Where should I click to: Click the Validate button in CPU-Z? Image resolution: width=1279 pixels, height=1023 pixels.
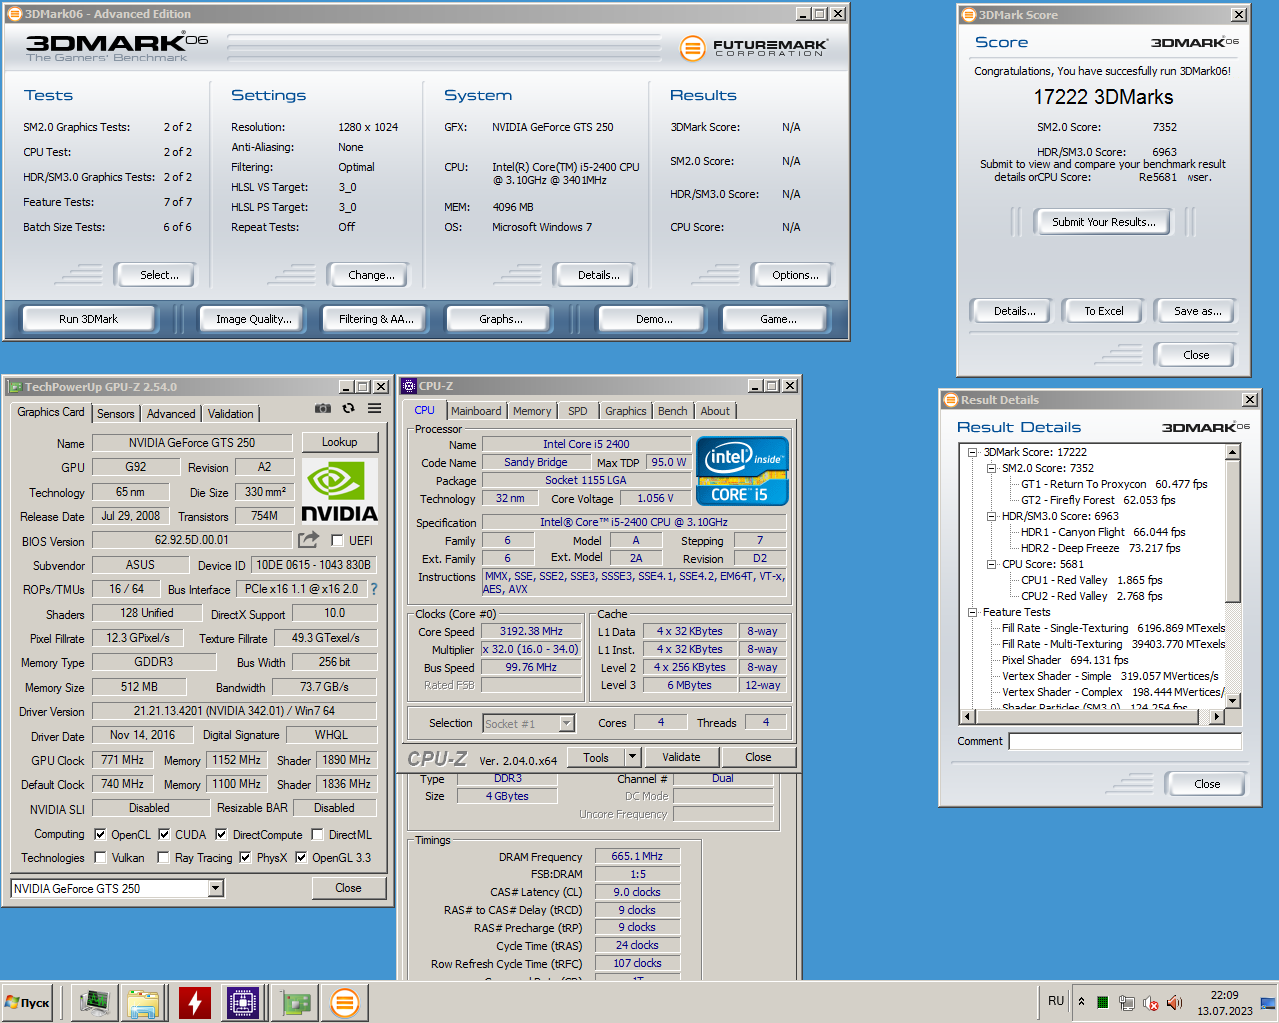tap(681, 757)
